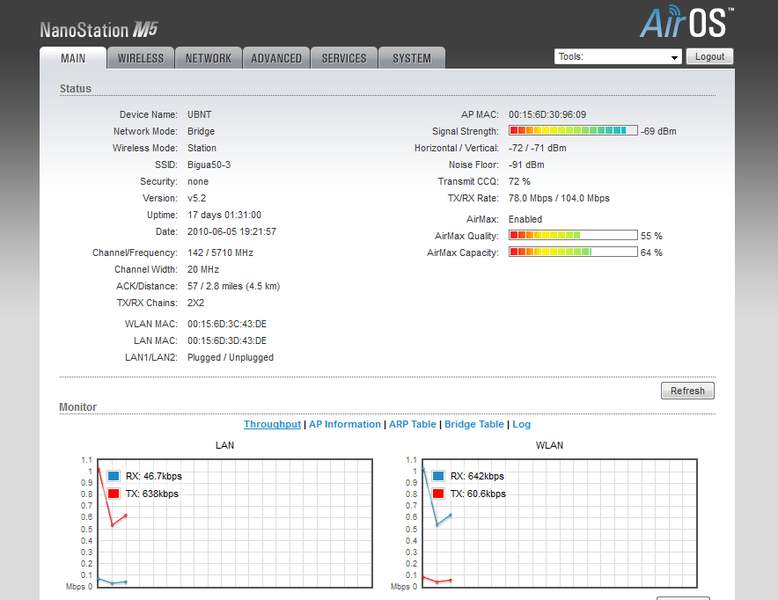Switch to the WIRELESS tab
This screenshot has width=778, height=600.
coord(140,58)
